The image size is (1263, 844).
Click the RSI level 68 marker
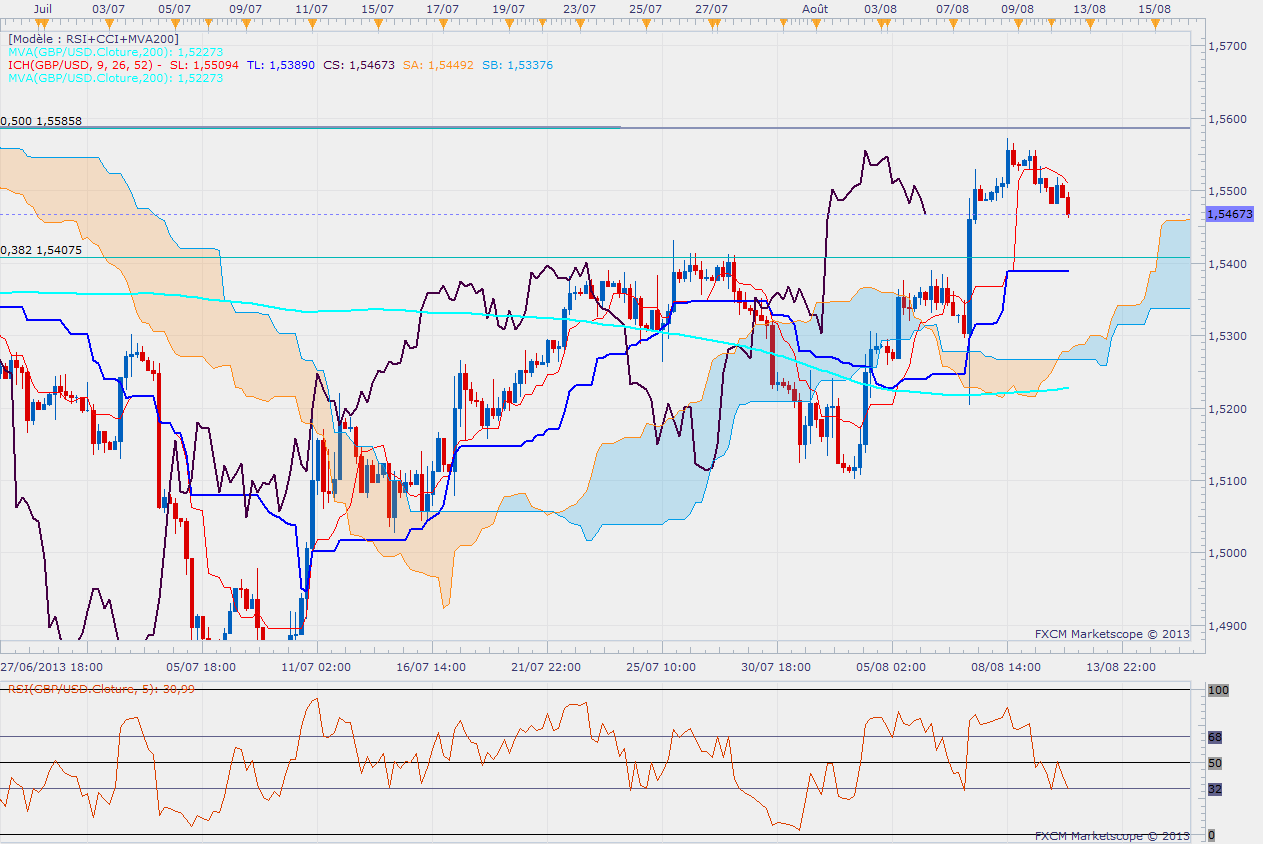(x=1216, y=737)
